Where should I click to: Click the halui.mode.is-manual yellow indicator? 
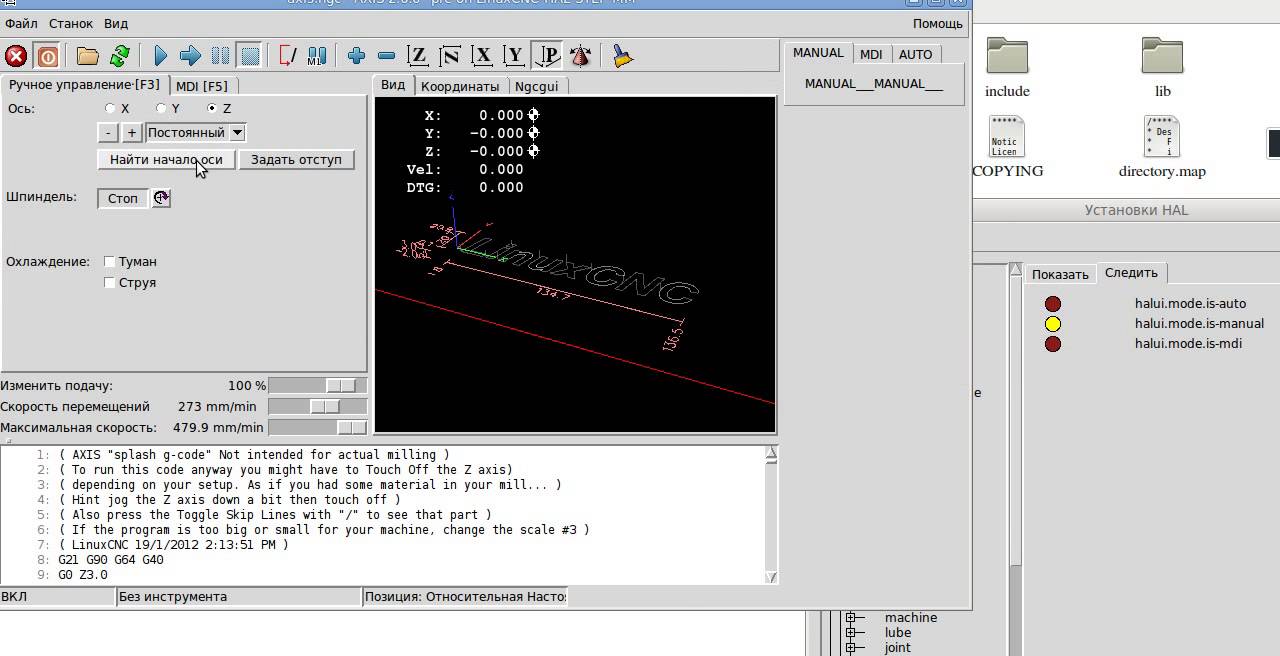(1053, 324)
